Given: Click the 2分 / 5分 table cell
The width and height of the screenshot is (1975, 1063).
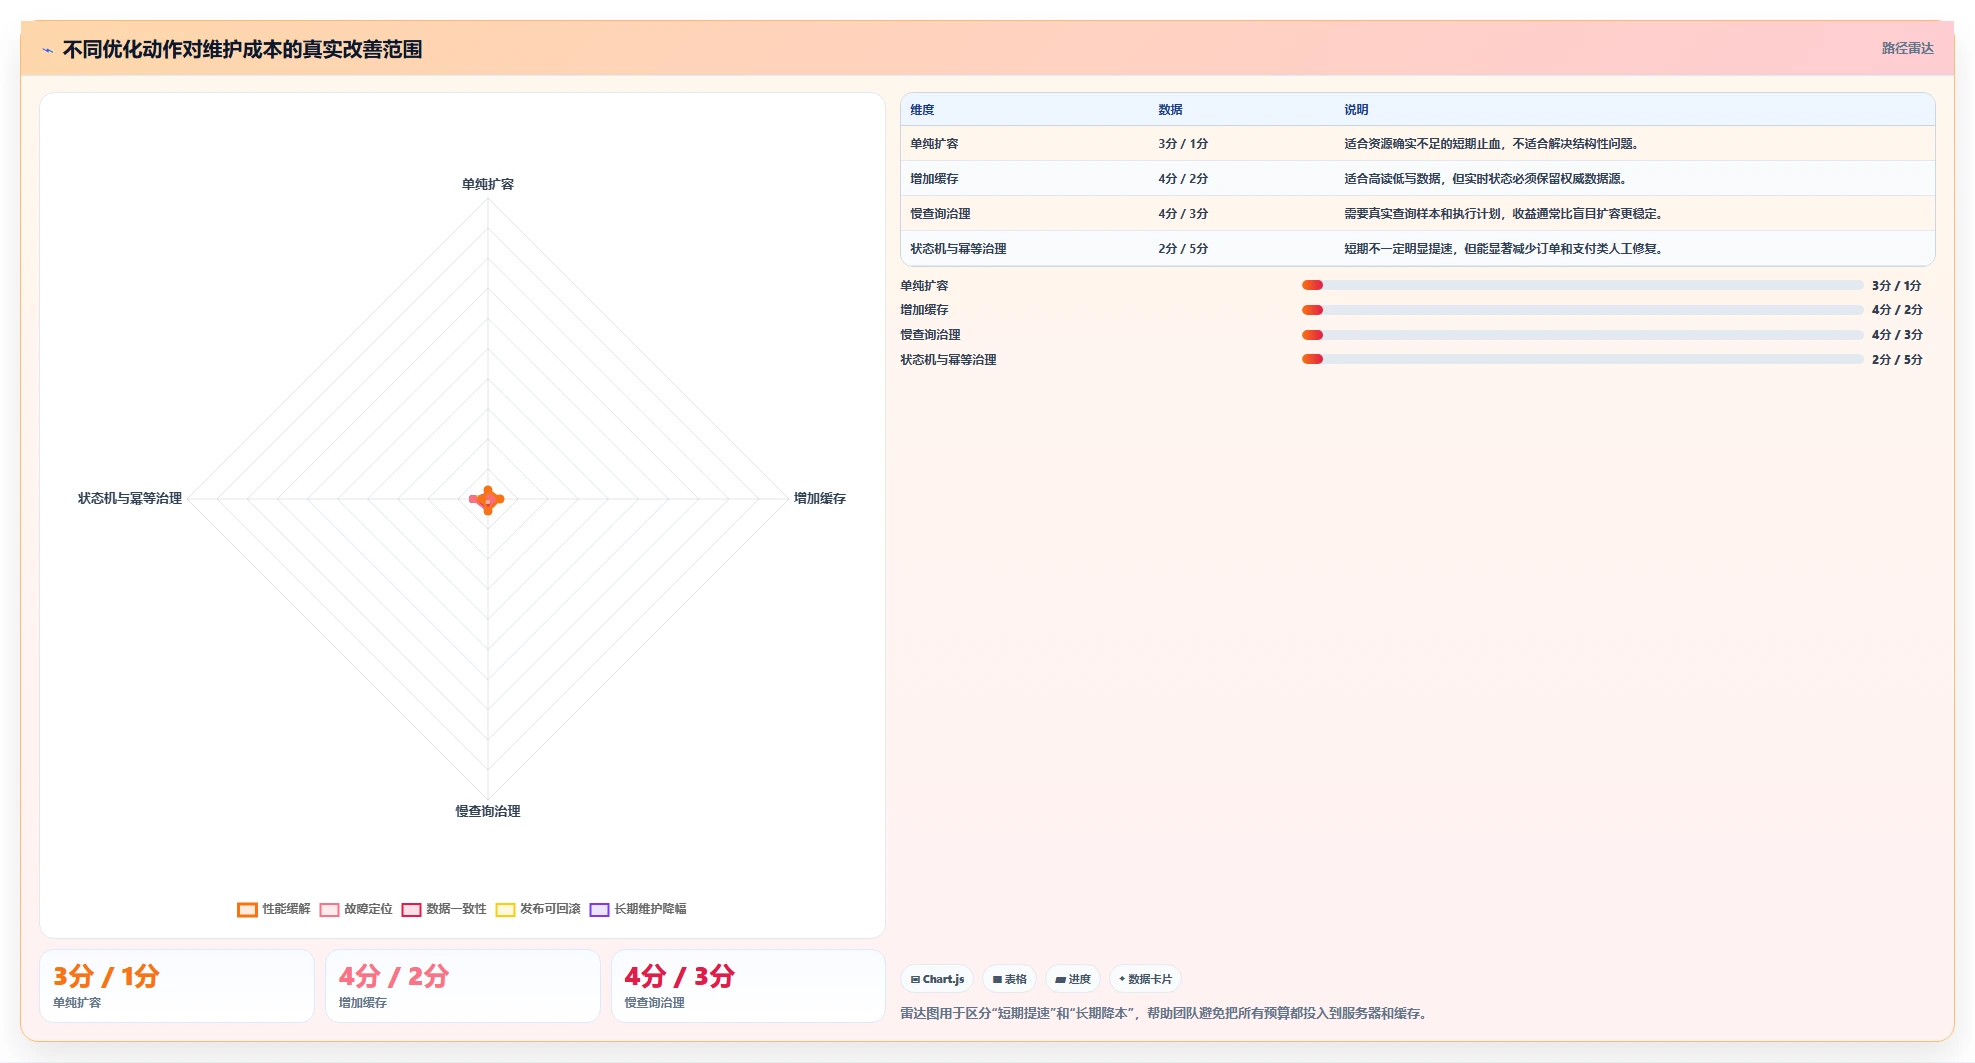Looking at the screenshot, I should pos(1183,249).
